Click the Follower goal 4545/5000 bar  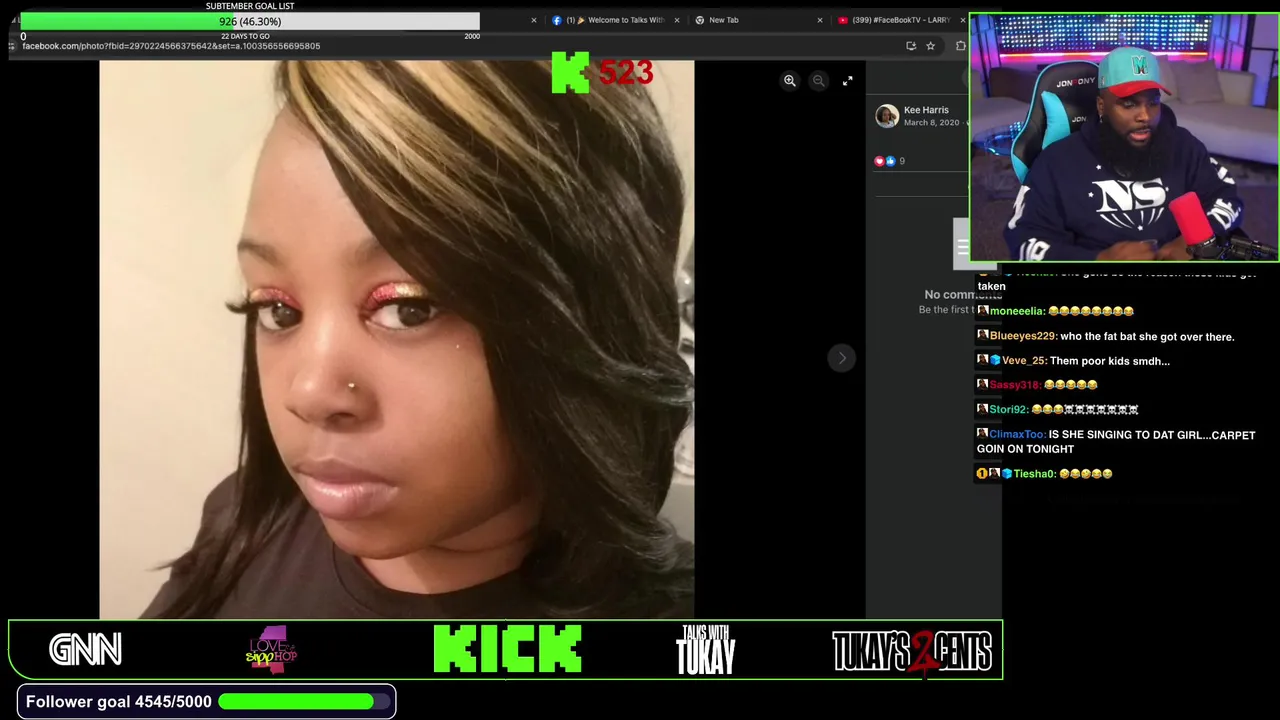coord(207,702)
